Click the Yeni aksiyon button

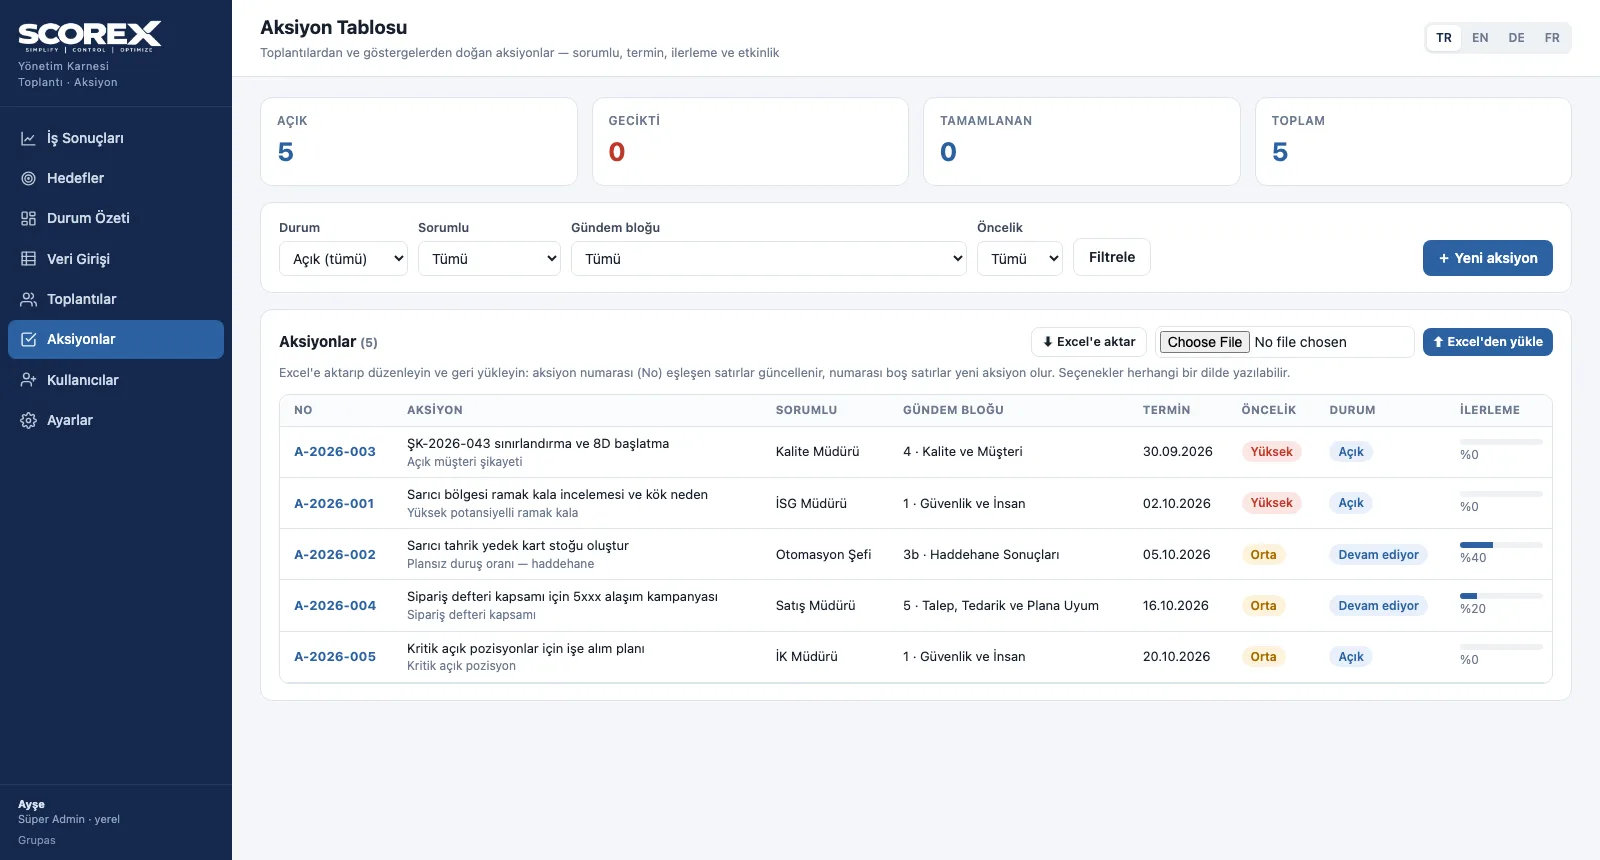click(x=1488, y=258)
